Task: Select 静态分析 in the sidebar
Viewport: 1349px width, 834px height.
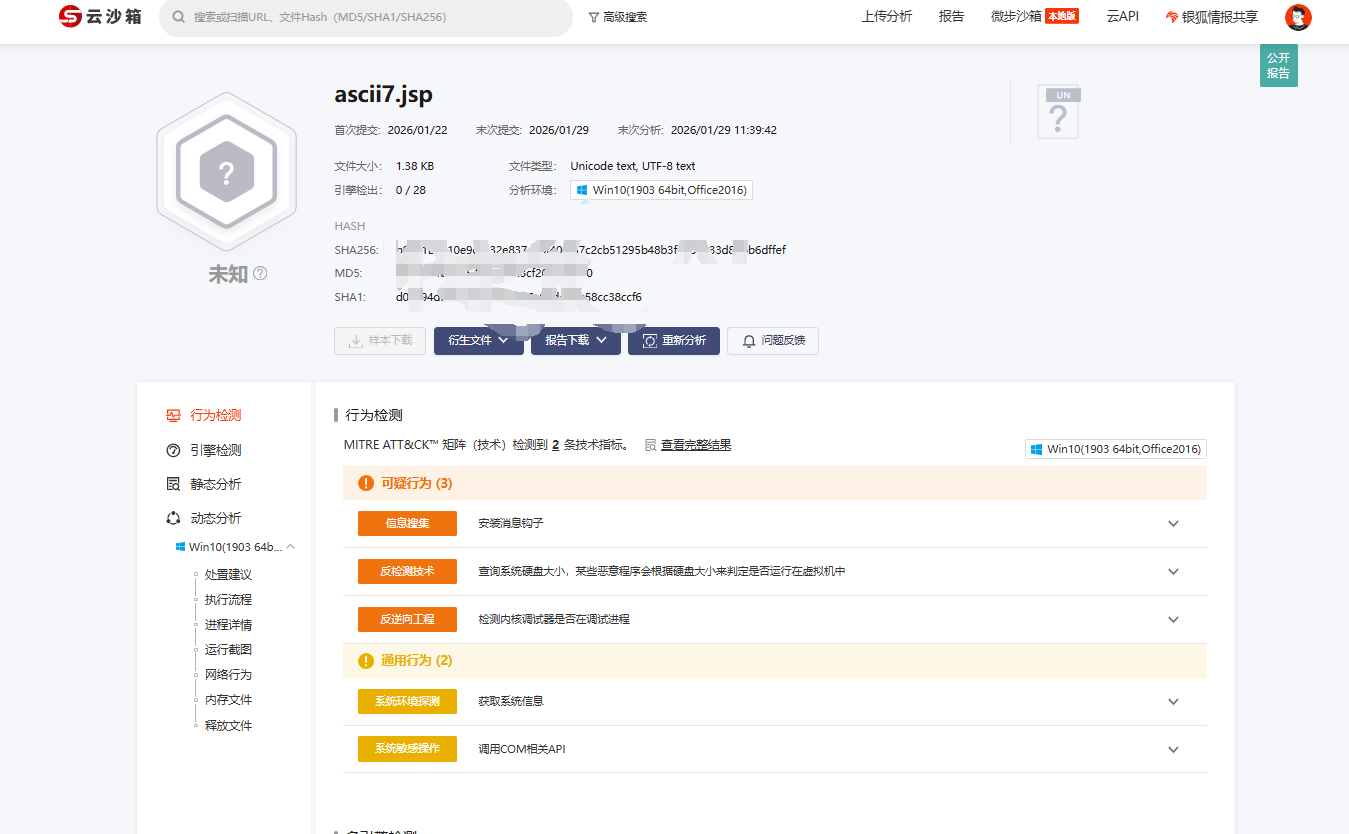Action: point(215,484)
